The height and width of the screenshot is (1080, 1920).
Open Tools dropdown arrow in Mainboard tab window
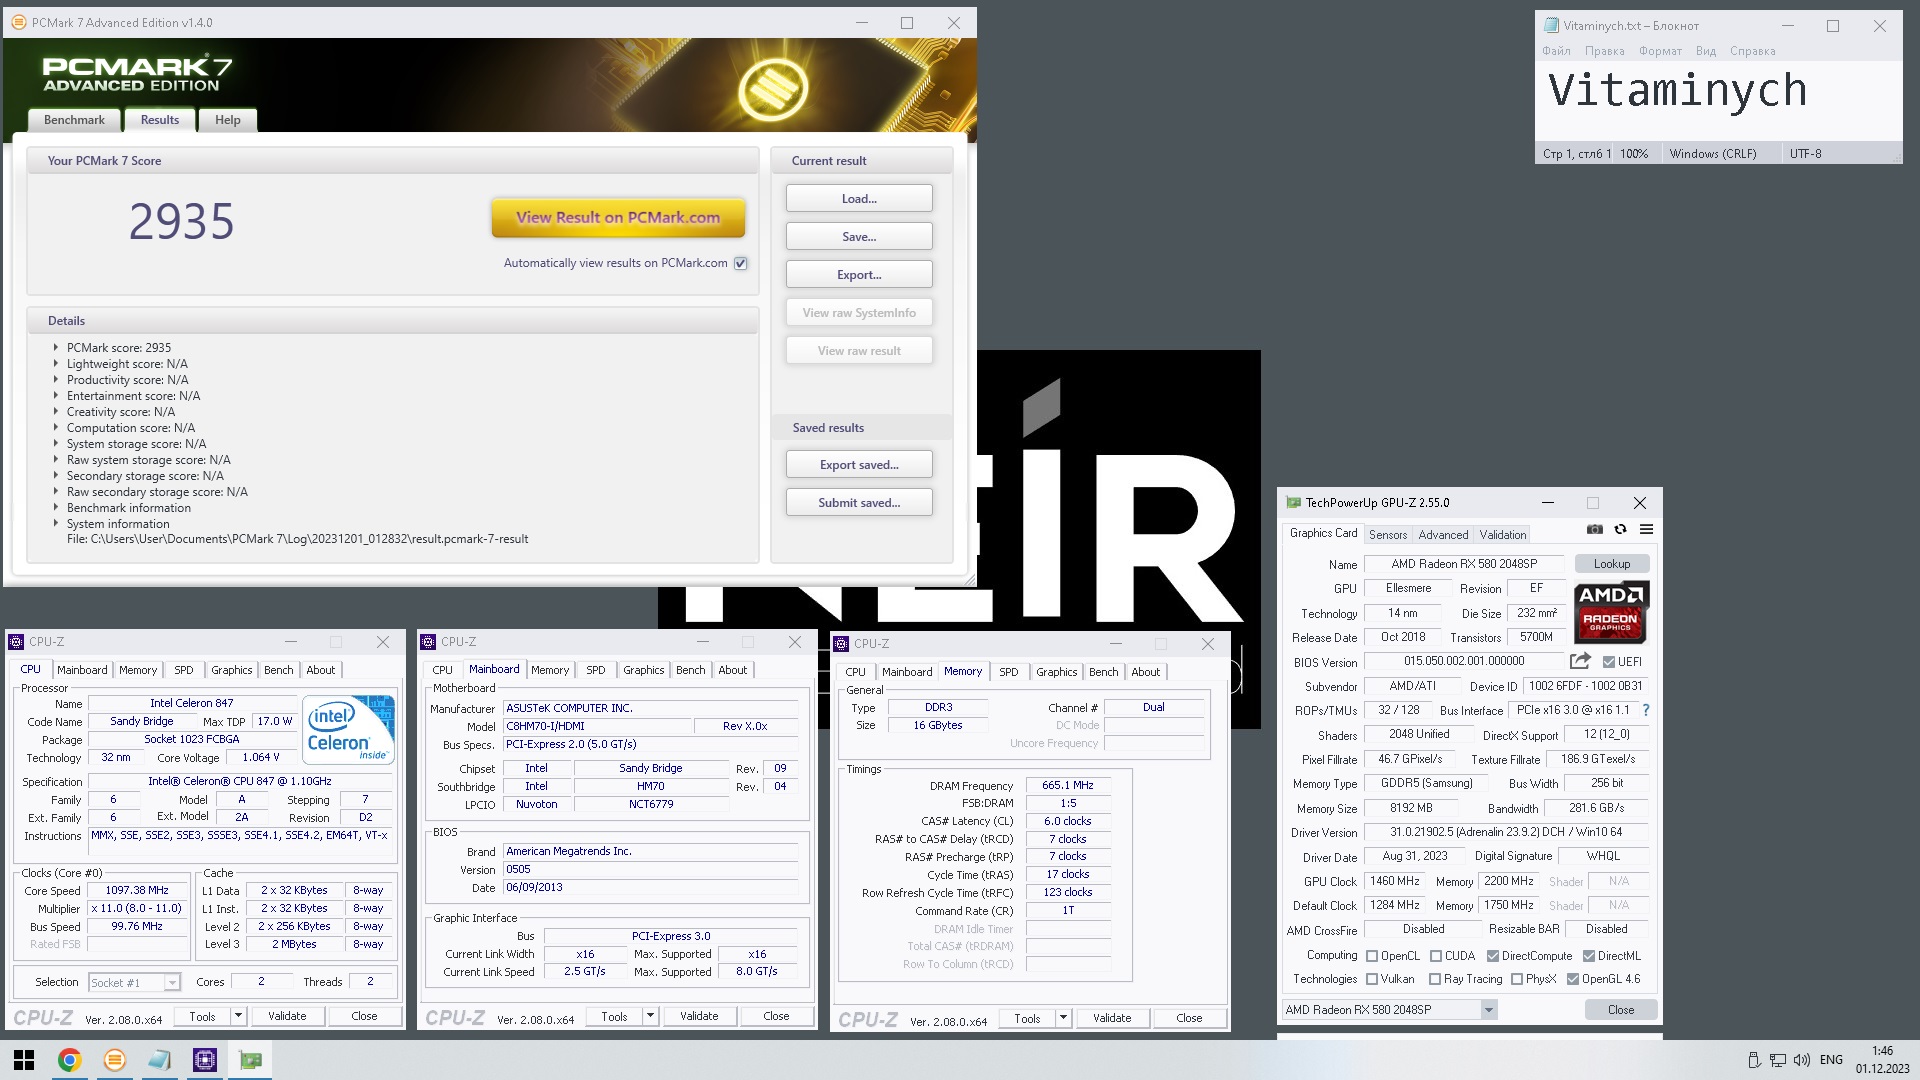coord(650,1016)
